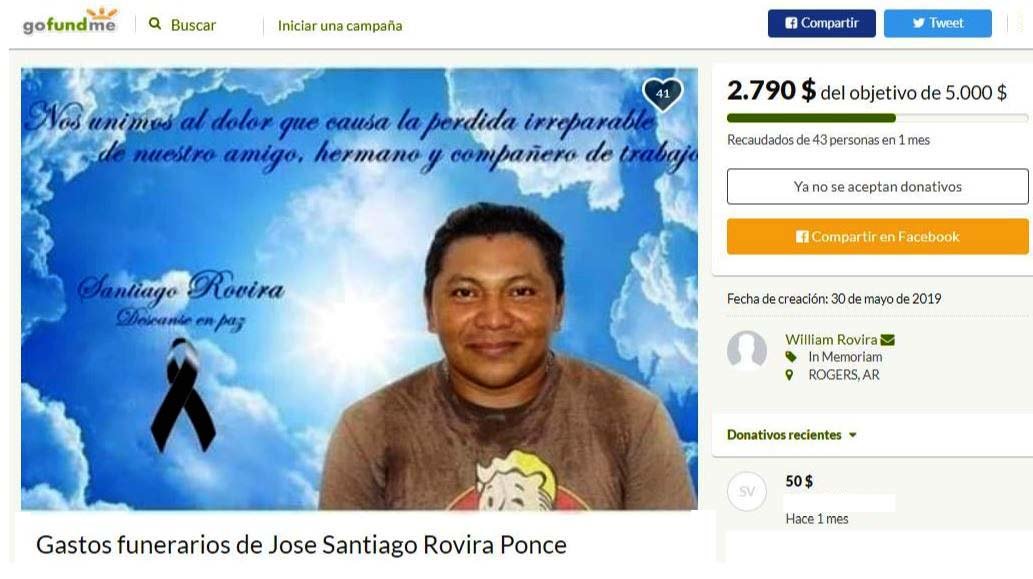1033x579 pixels.
Task: Click the Ya no se aceptan donativos button
Action: point(878,186)
